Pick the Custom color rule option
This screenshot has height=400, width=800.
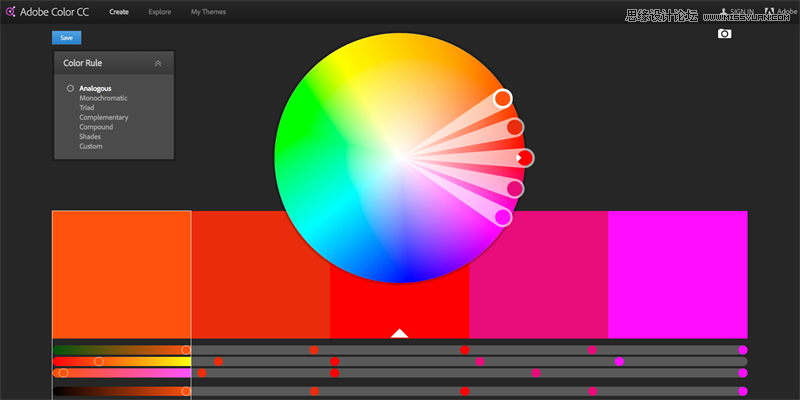pos(91,147)
